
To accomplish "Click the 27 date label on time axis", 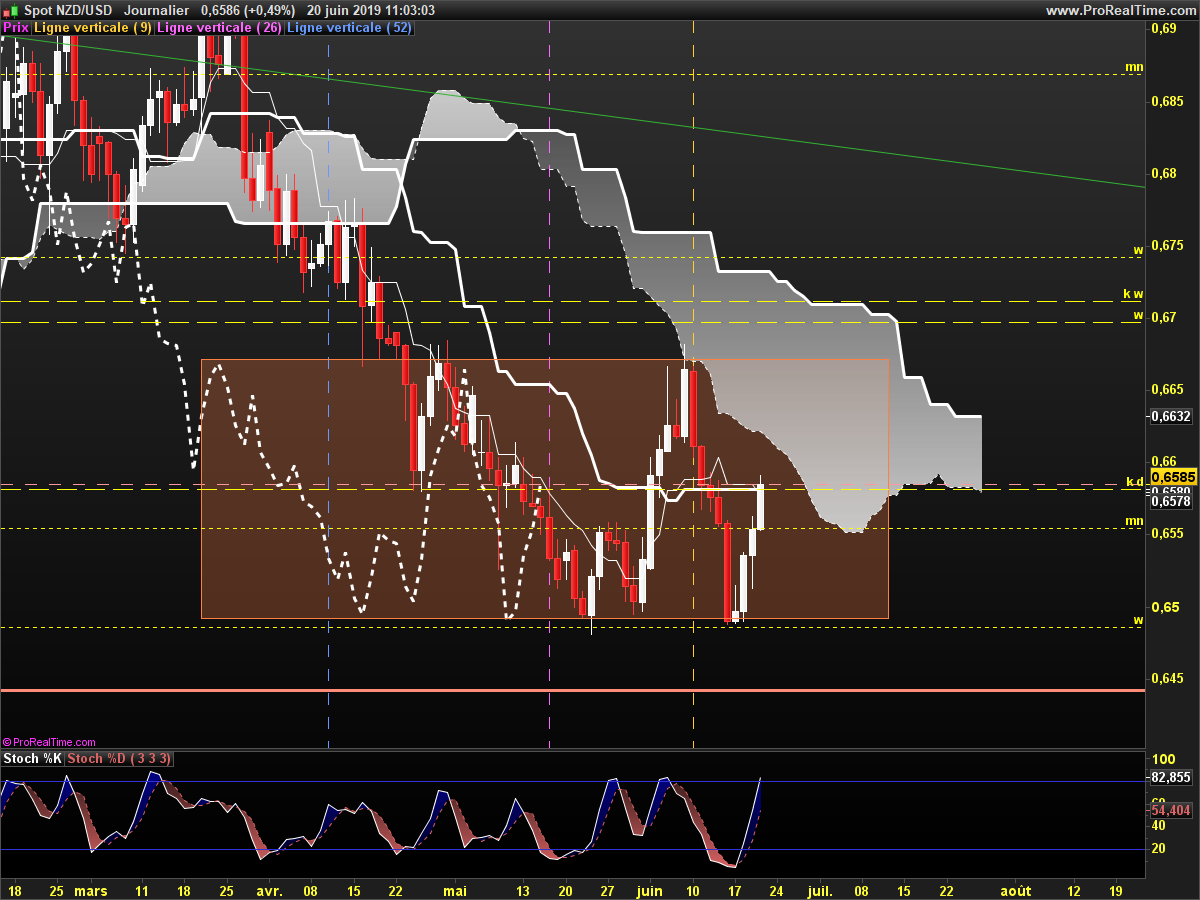I will click(608, 889).
